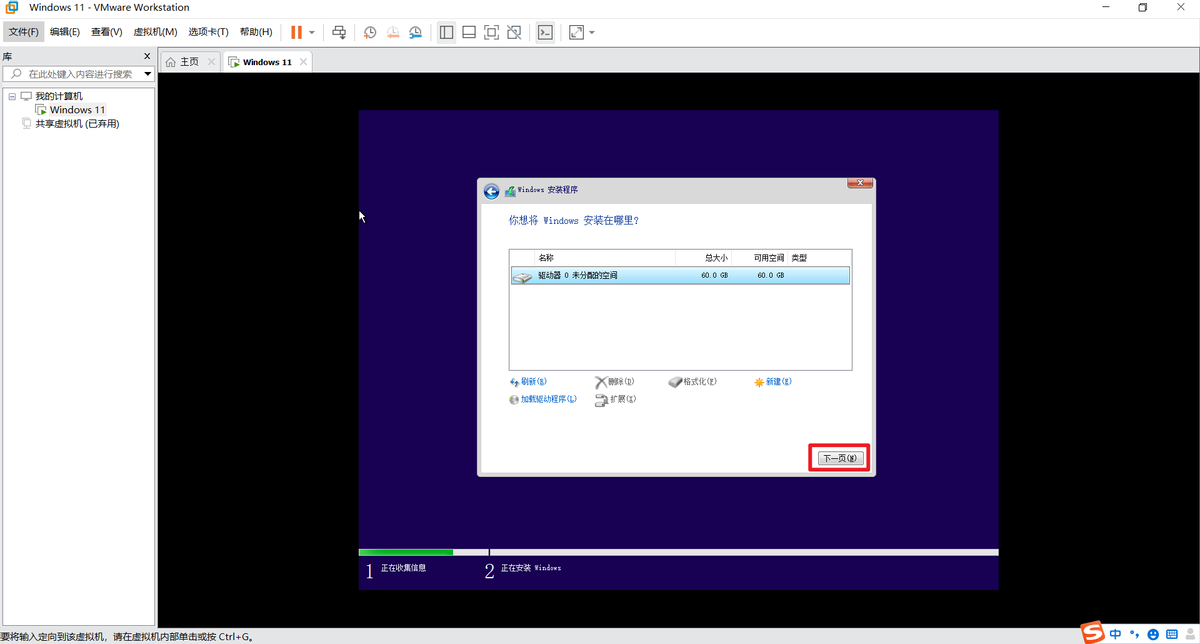Viewport: 1200px width, 644px height.
Task: Toggle the Sogou punctuation mode icon
Action: (x=1134, y=634)
